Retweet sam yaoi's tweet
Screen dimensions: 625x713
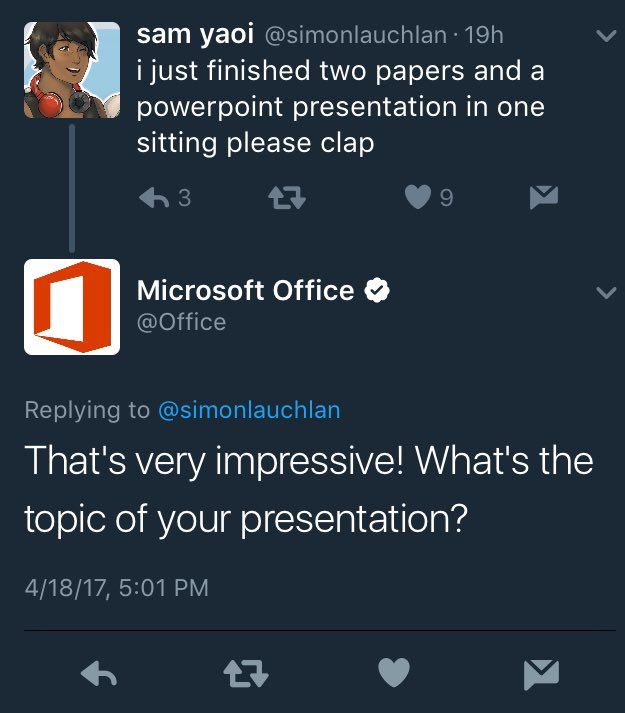tap(287, 198)
